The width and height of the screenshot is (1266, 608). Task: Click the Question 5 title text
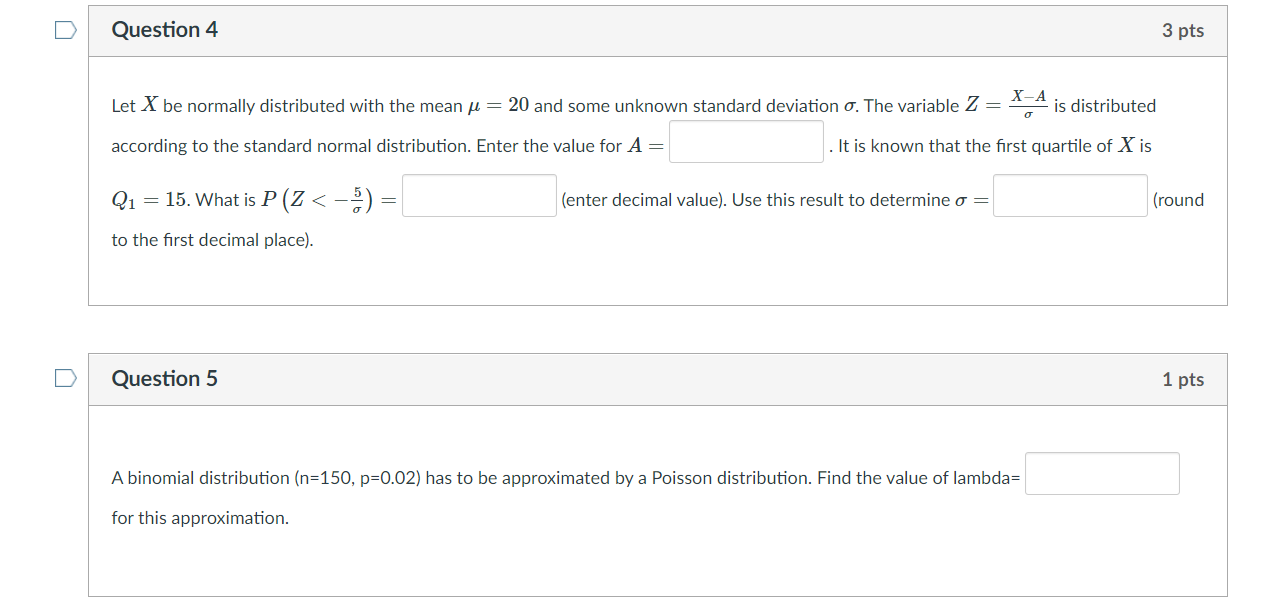click(166, 379)
